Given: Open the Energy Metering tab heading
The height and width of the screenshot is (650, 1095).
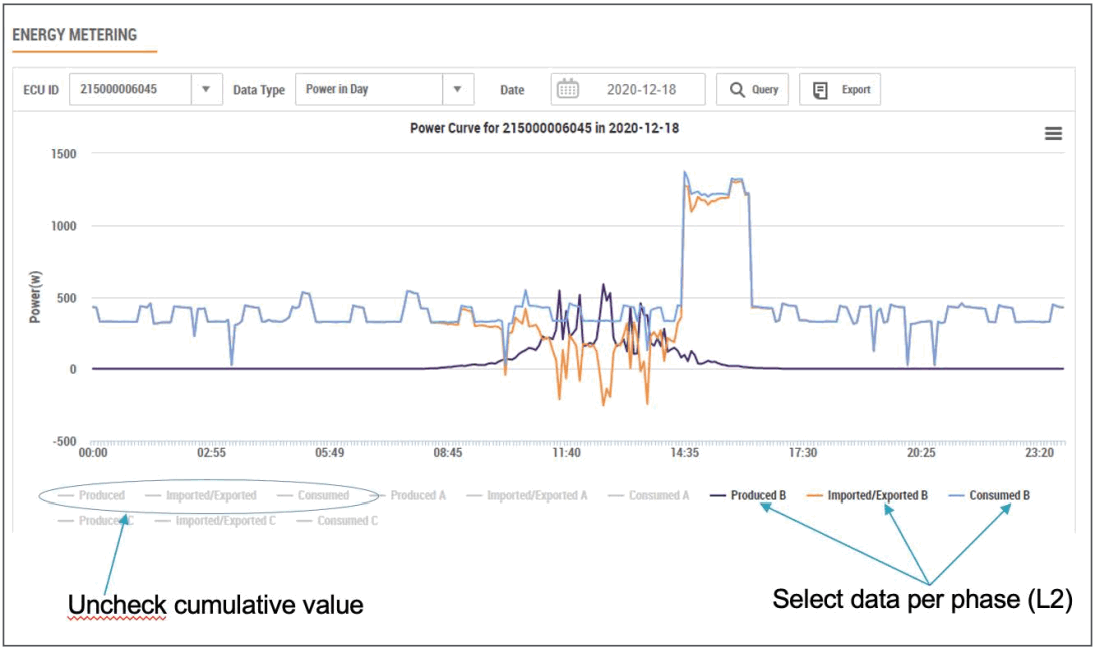Looking at the screenshot, I should 75,36.
